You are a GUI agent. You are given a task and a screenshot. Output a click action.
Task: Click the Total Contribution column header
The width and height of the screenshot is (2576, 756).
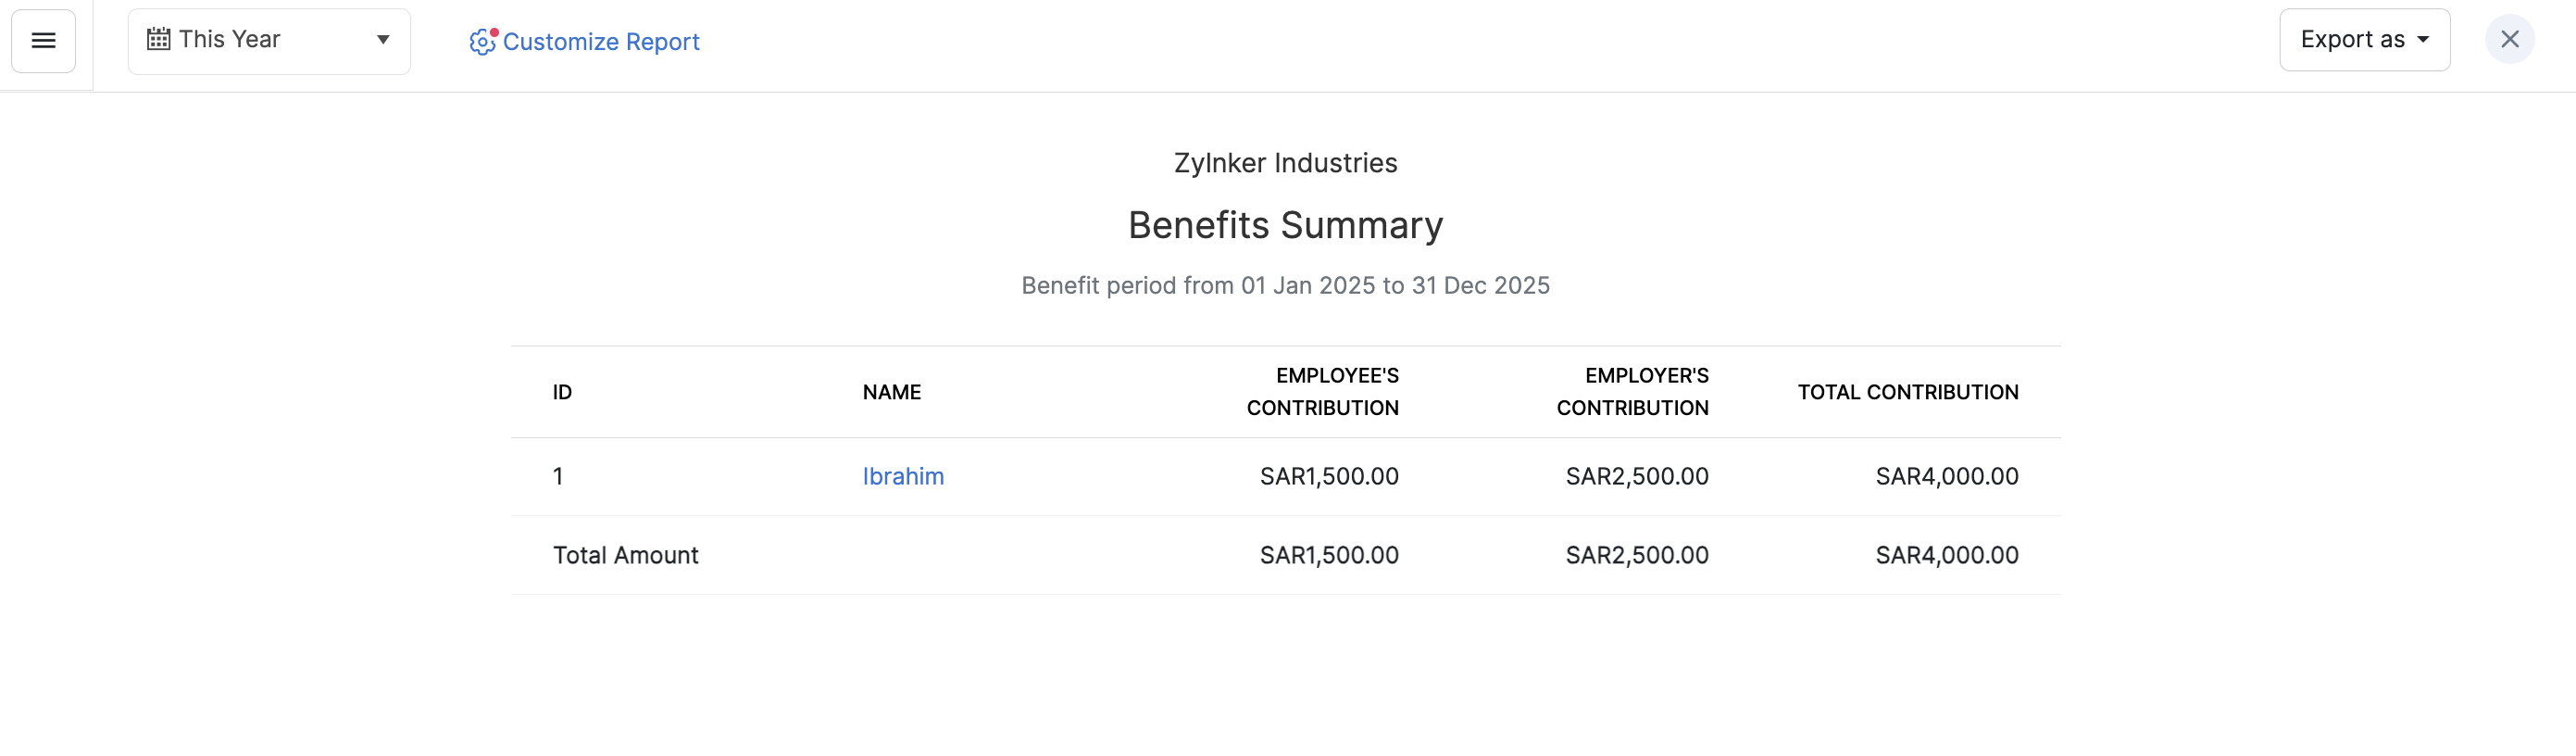[x=1907, y=393]
